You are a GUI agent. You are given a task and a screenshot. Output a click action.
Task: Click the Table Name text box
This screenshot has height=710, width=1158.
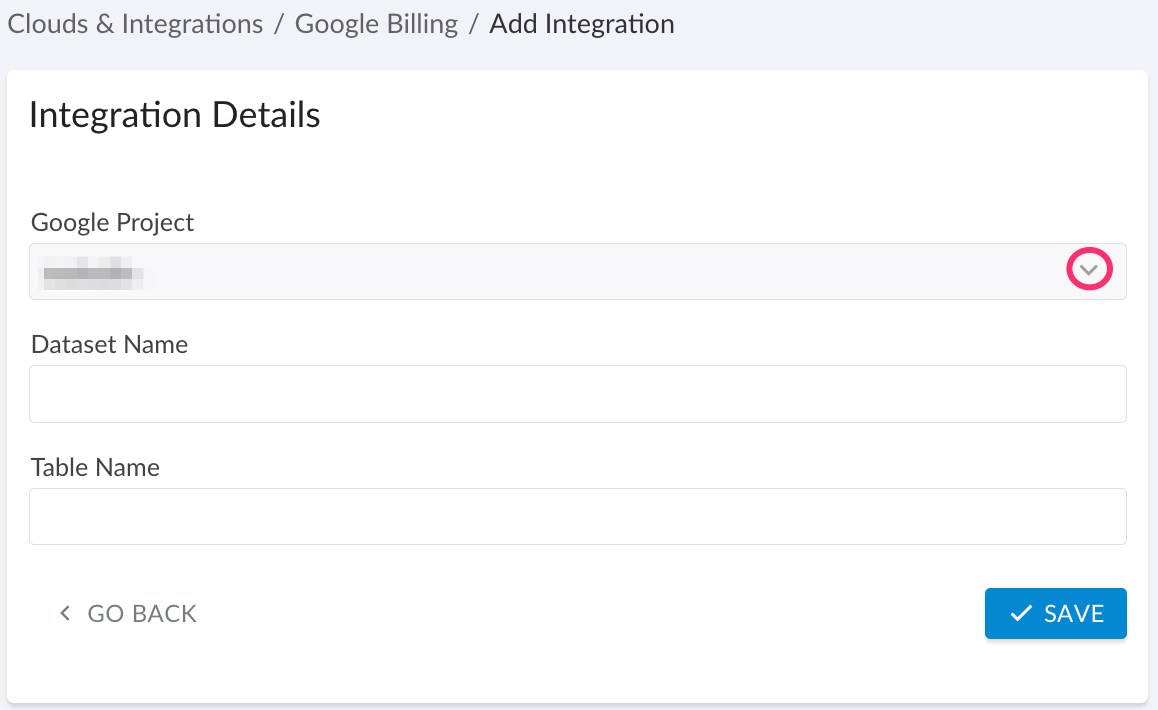[x=577, y=516]
